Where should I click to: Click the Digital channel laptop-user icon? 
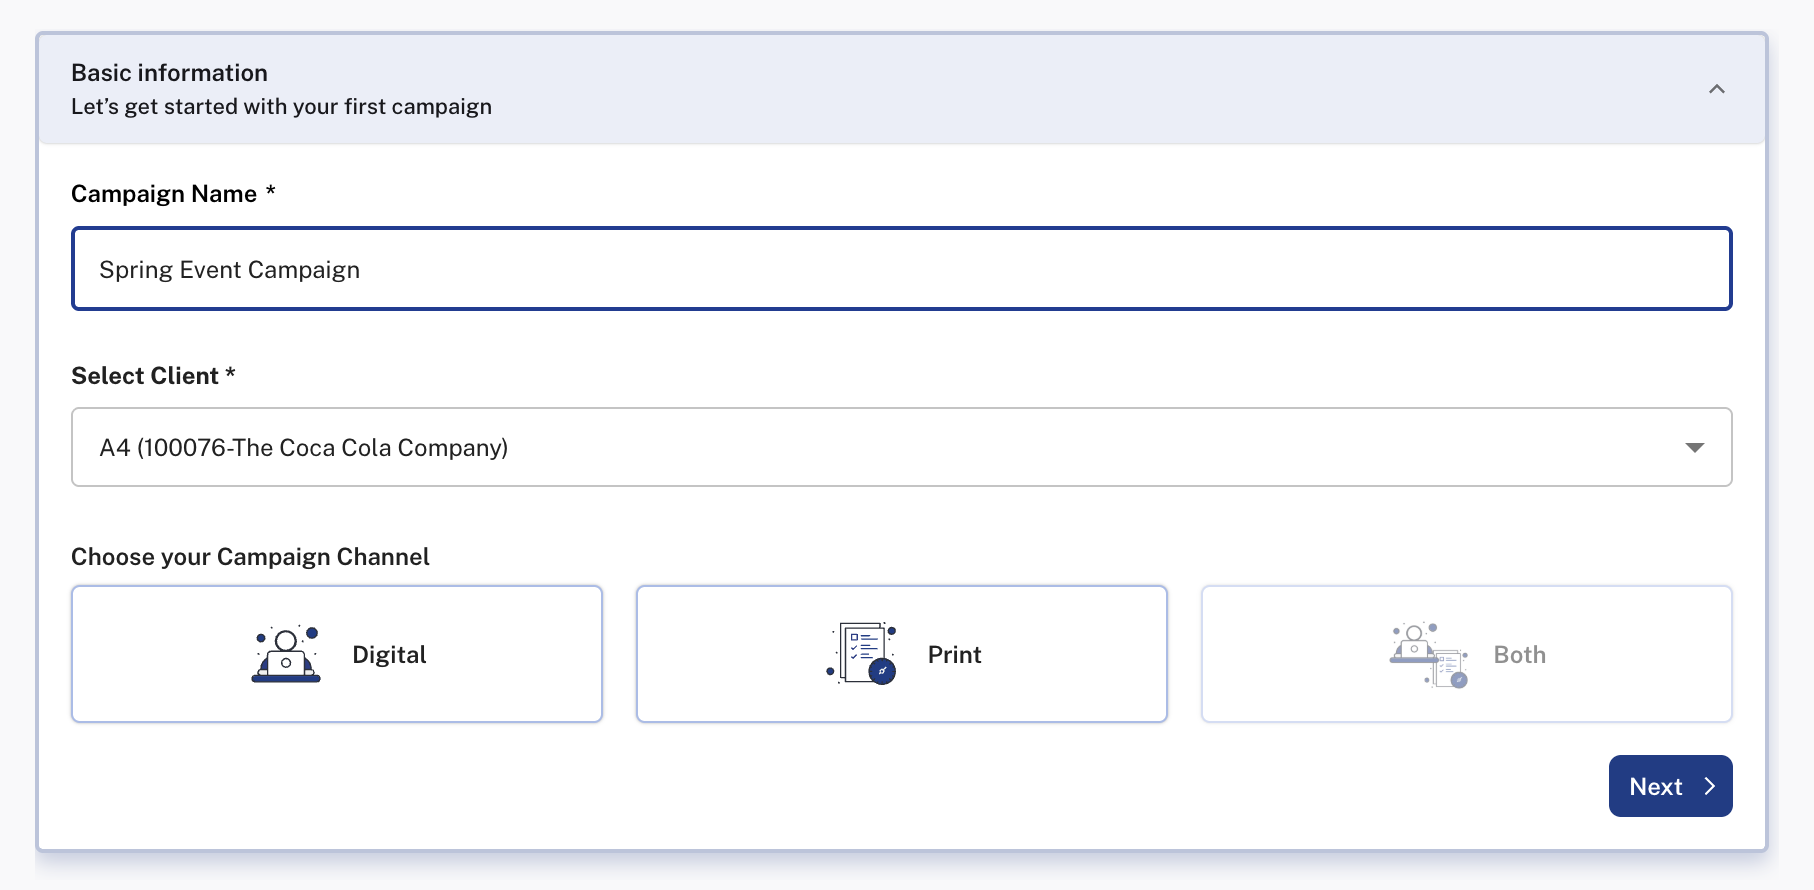(286, 654)
